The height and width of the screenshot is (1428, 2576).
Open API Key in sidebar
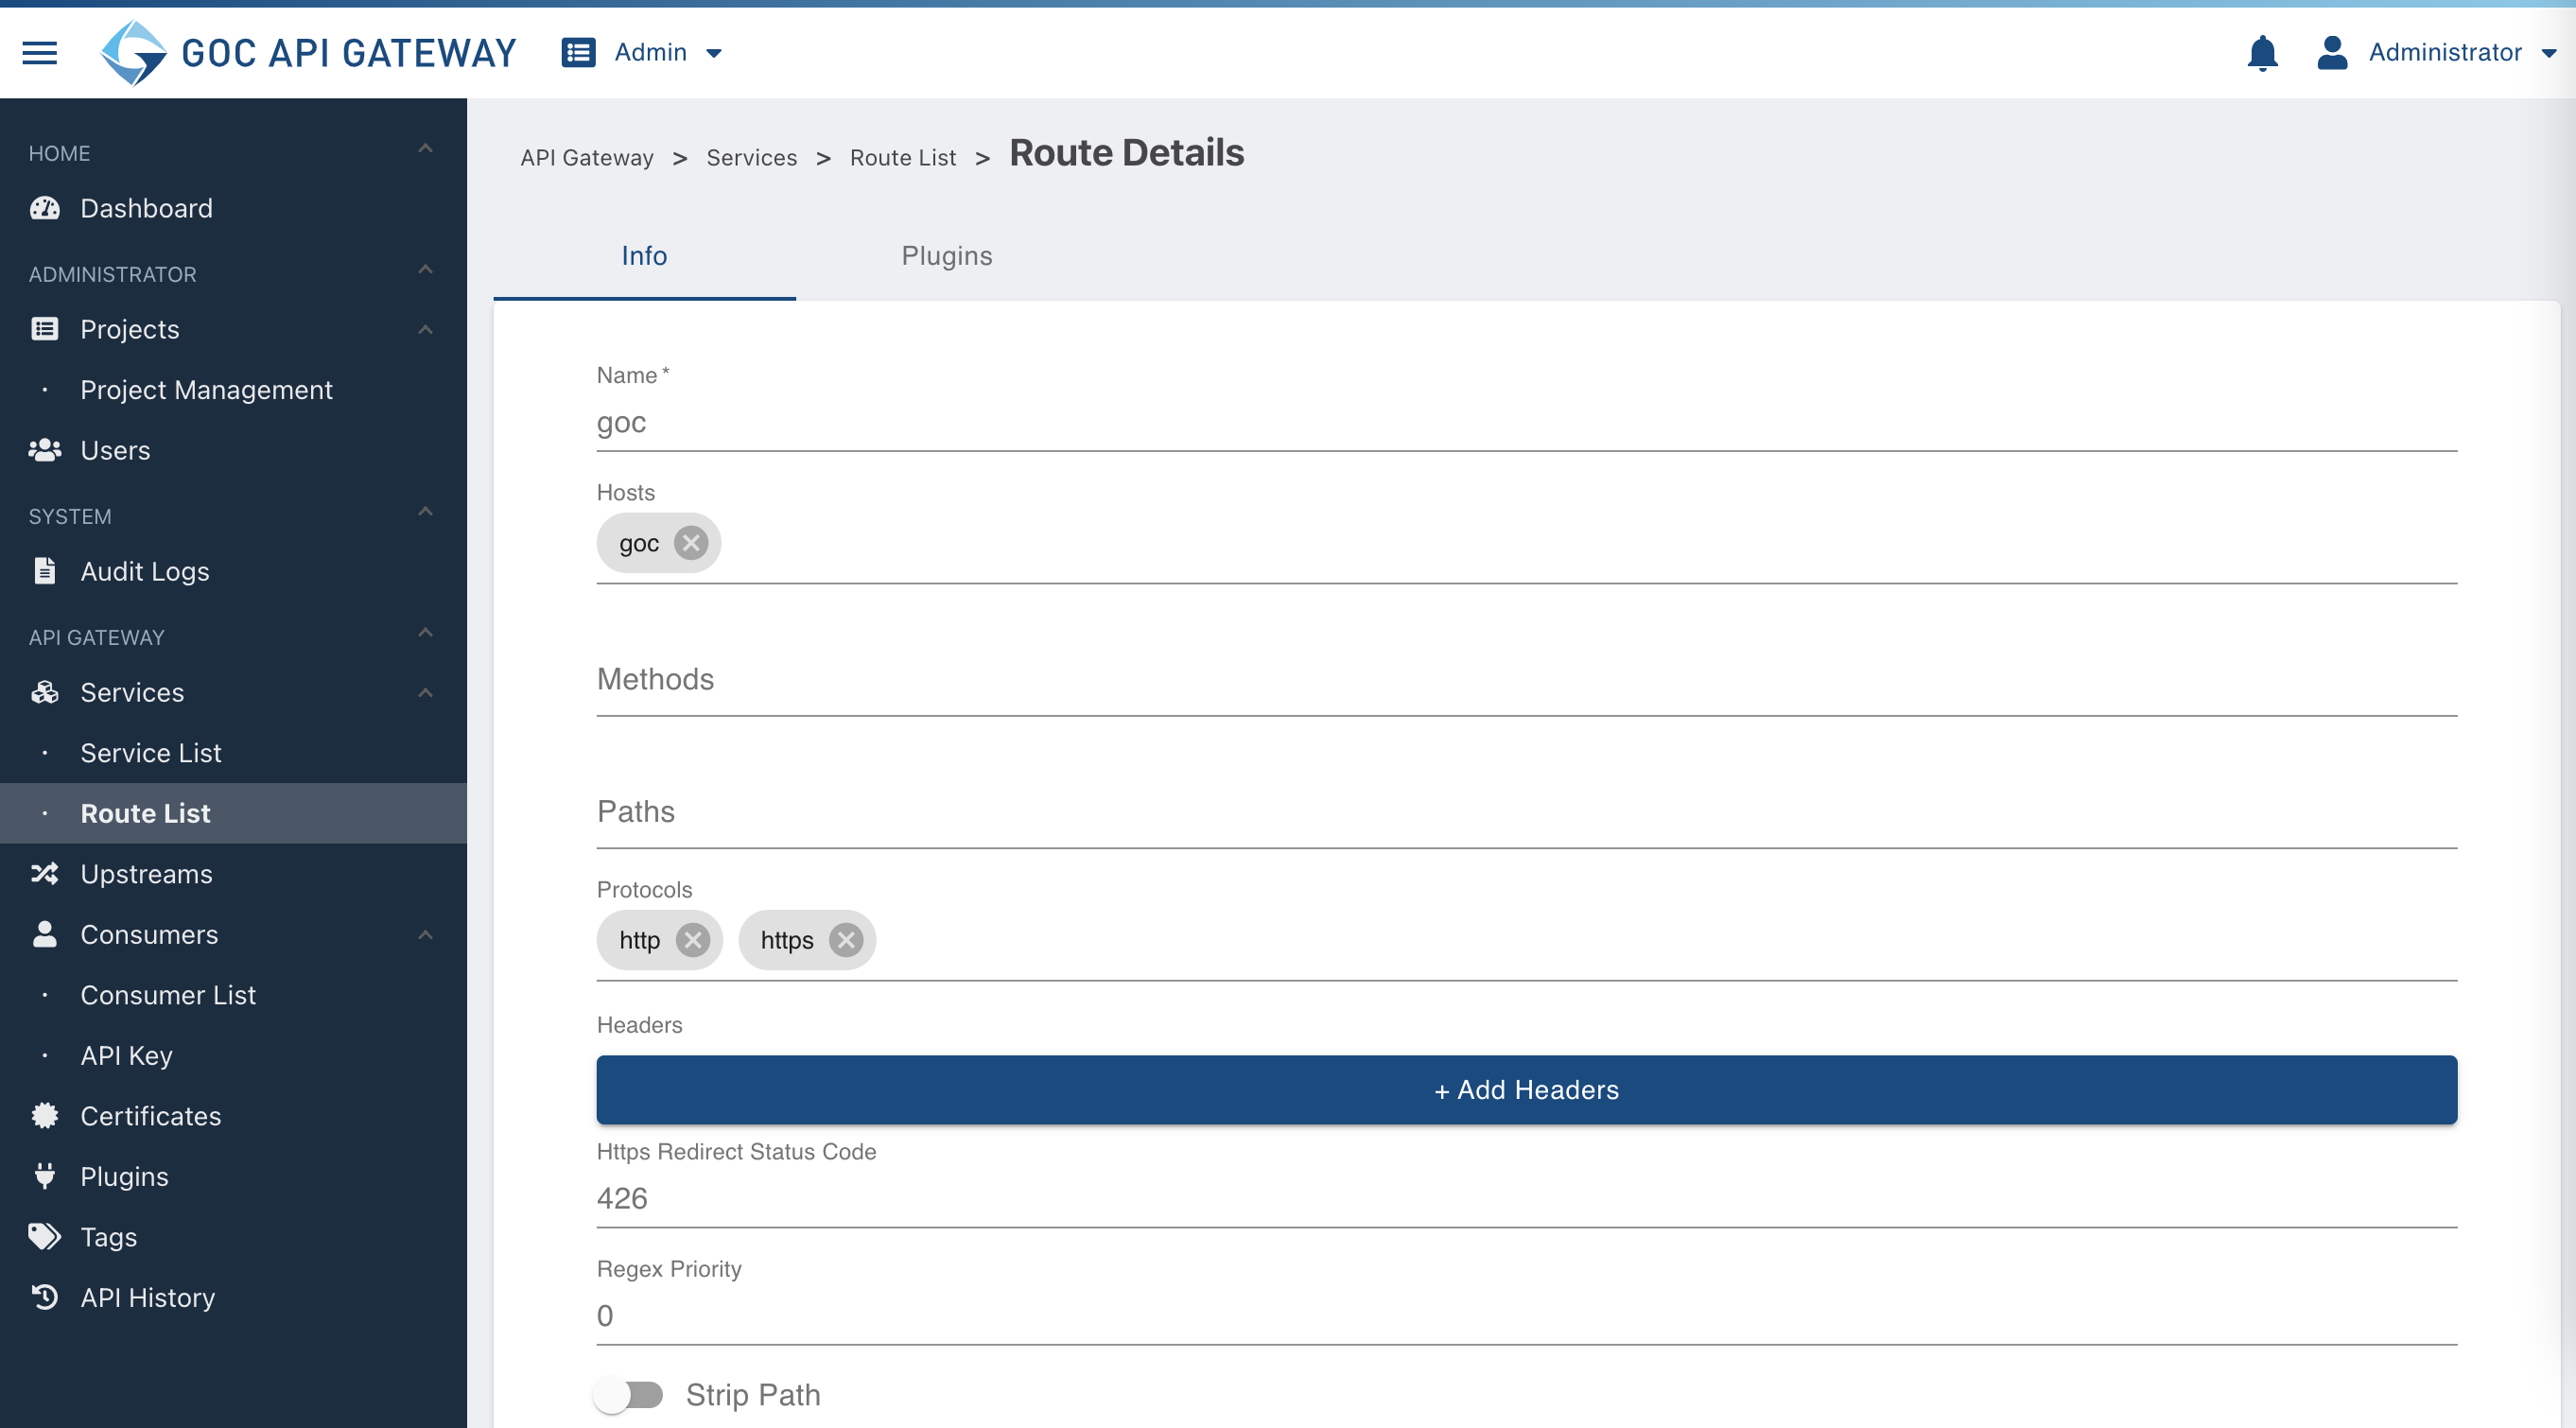(x=126, y=1055)
